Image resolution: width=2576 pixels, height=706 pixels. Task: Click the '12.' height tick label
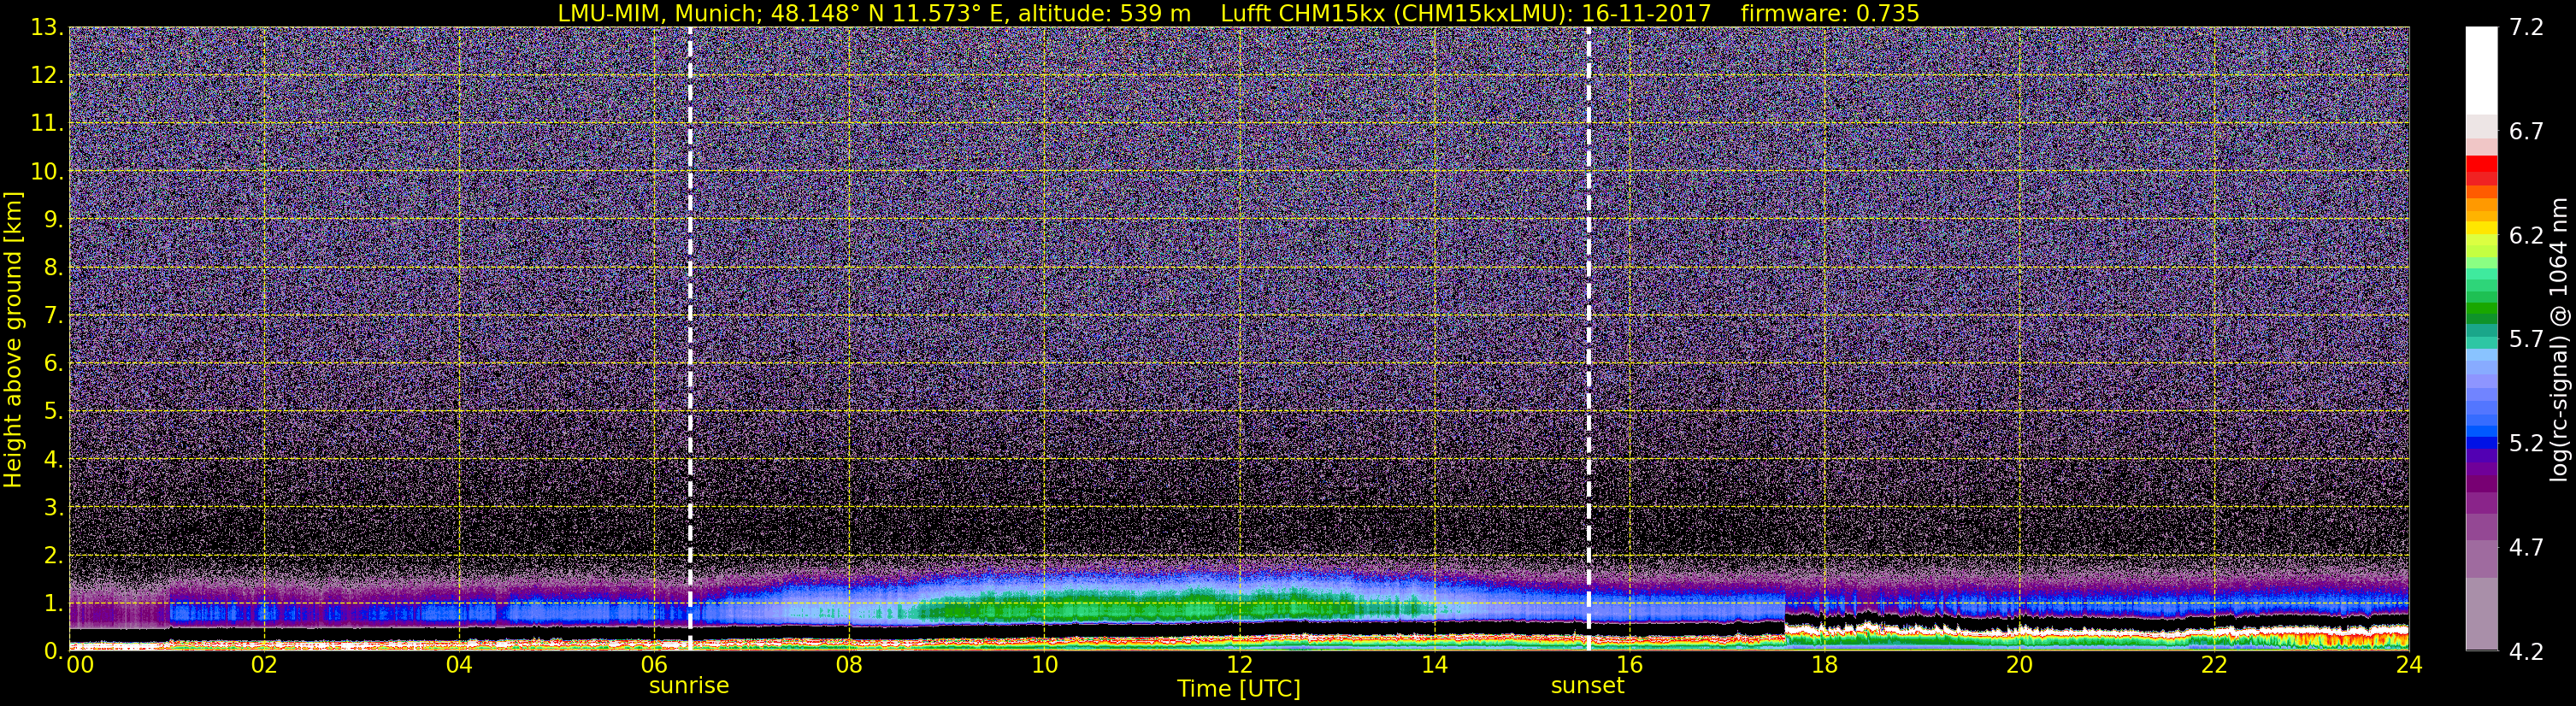click(x=47, y=75)
